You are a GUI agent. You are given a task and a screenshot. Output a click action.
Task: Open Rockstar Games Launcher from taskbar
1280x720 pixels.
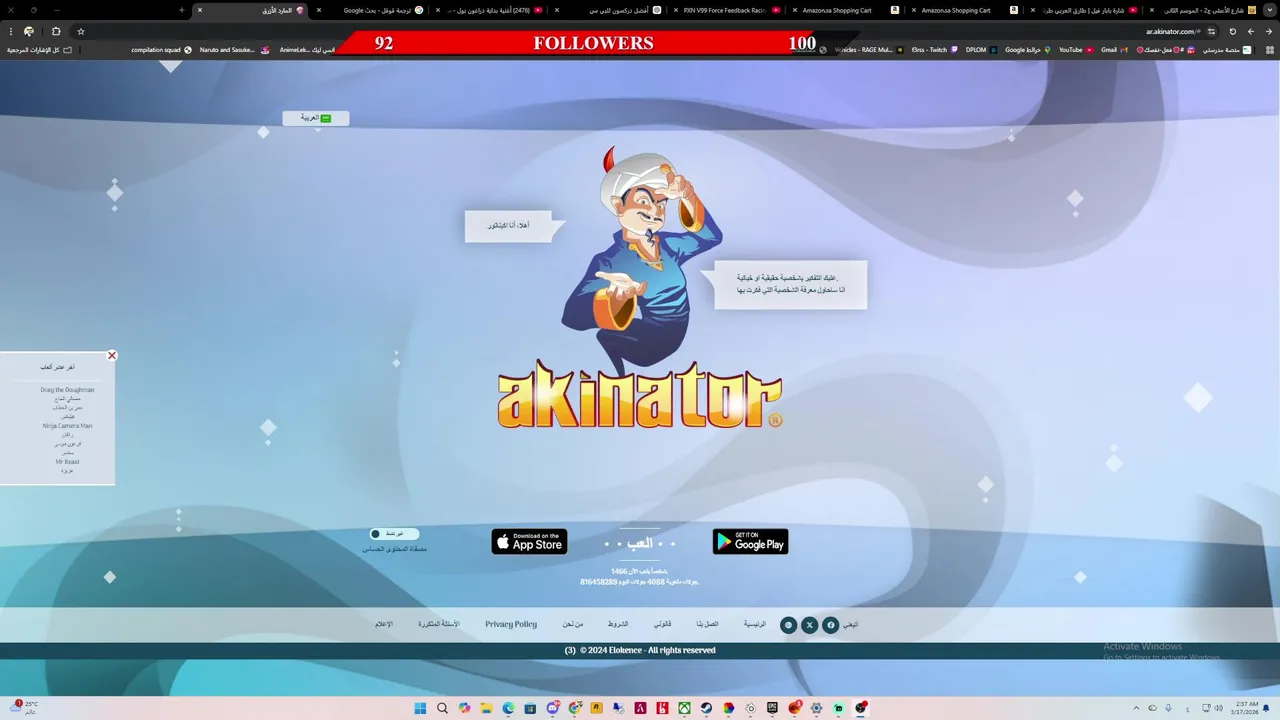(596, 708)
